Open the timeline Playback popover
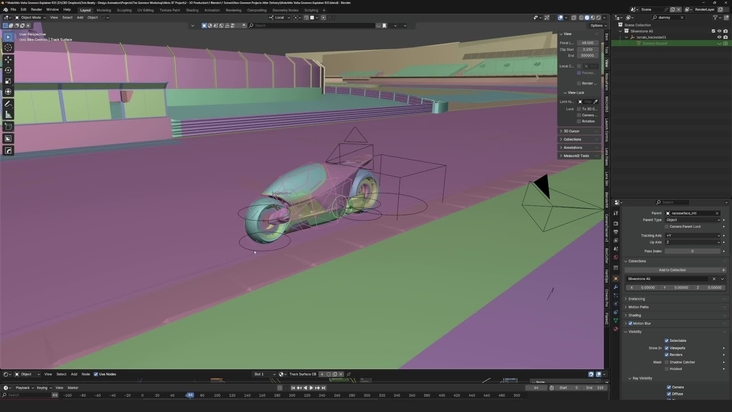This screenshot has width=732, height=412. pos(24,388)
